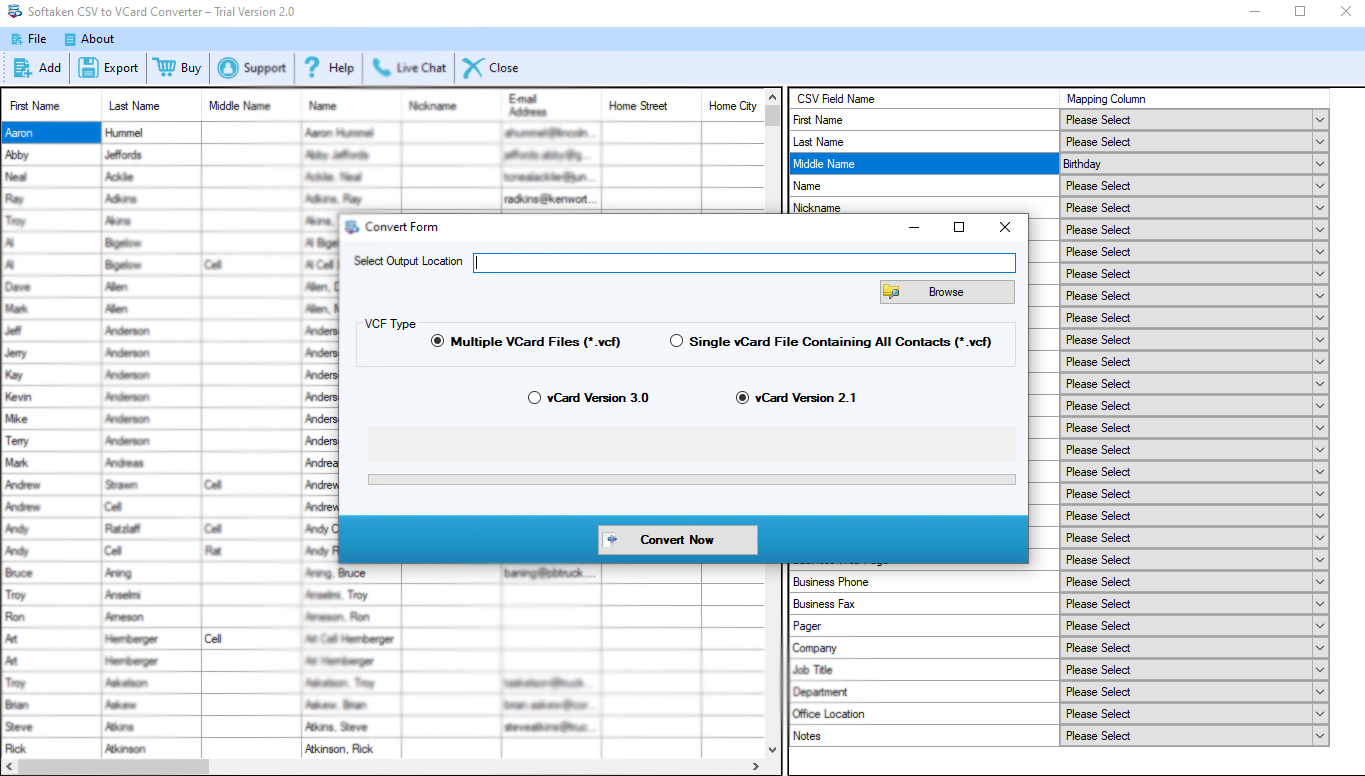The height and width of the screenshot is (776, 1365).
Task: Click the Browse button
Action: pos(947,292)
